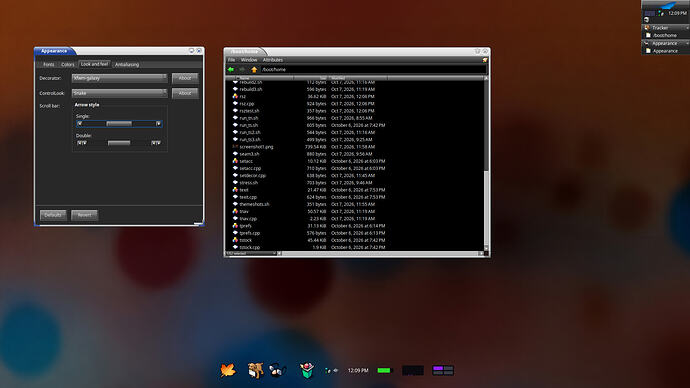Select the icon next to stress.sh
The height and width of the screenshot is (388, 690).
pos(235,183)
